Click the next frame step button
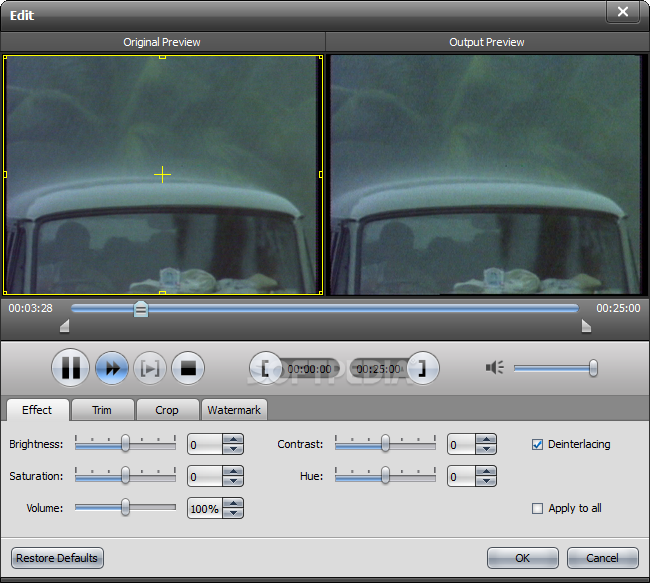 pyautogui.click(x=150, y=368)
